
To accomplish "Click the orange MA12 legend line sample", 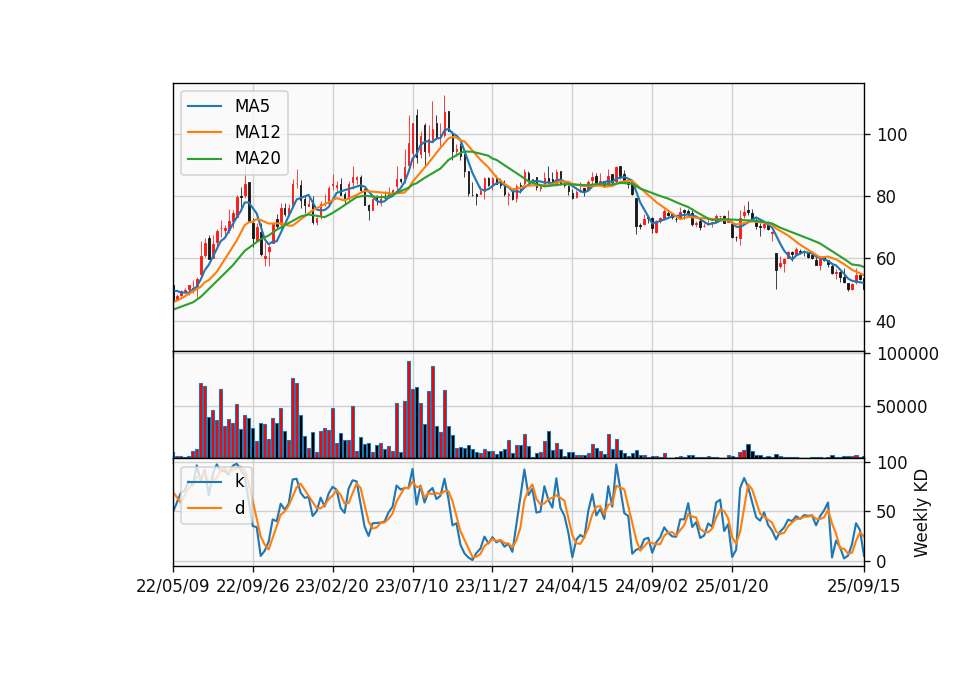I will click(x=204, y=132).
